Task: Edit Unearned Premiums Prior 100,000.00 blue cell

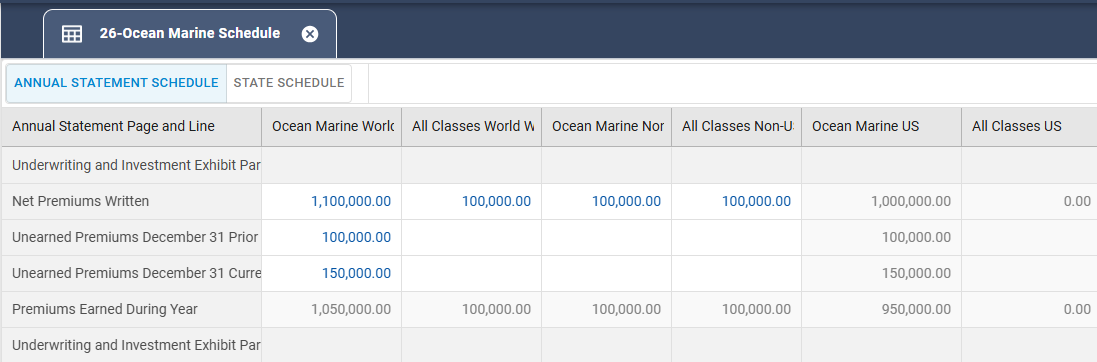Action: pyautogui.click(x=332, y=237)
